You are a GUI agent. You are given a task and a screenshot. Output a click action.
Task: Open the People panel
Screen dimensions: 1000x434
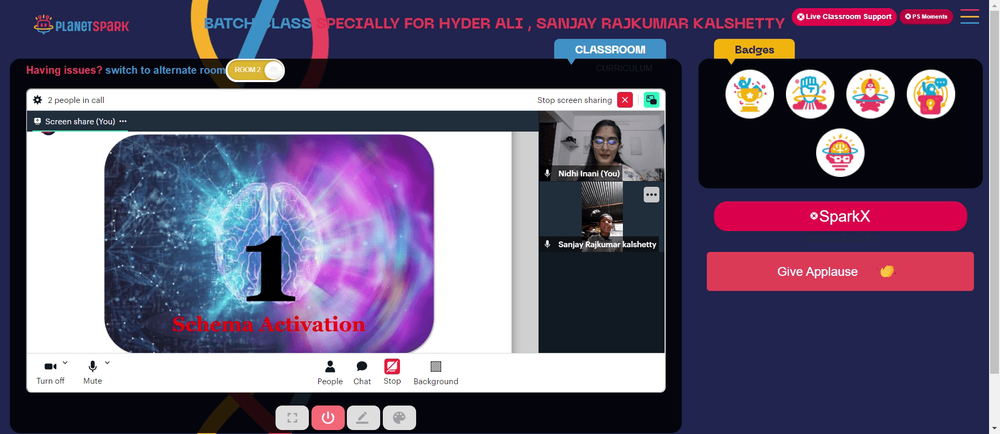coord(330,373)
